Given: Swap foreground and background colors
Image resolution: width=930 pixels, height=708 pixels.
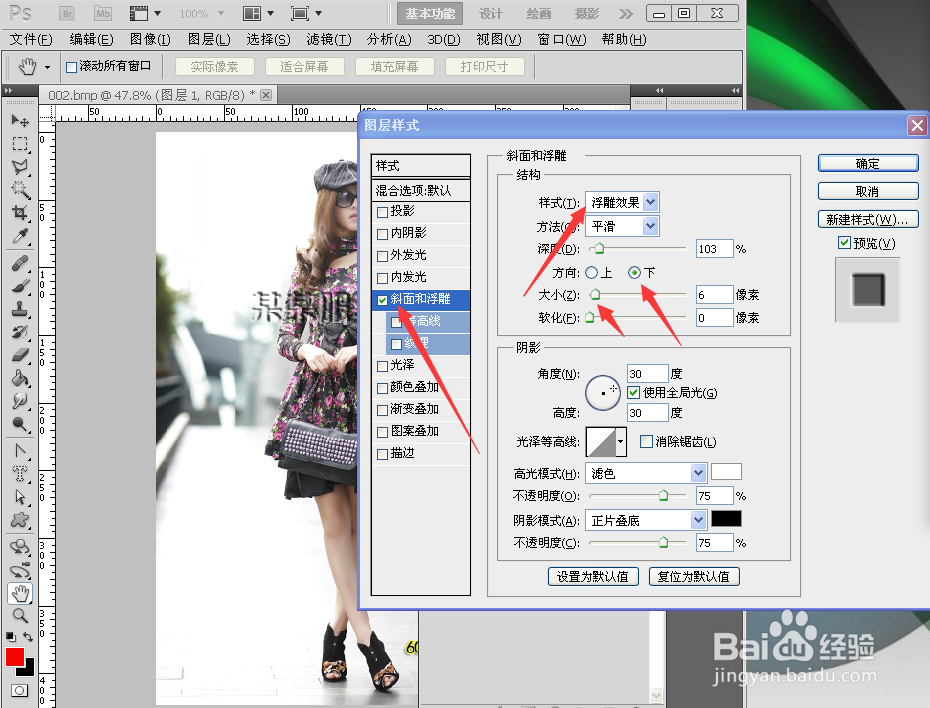Looking at the screenshot, I should pyautogui.click(x=28, y=637).
